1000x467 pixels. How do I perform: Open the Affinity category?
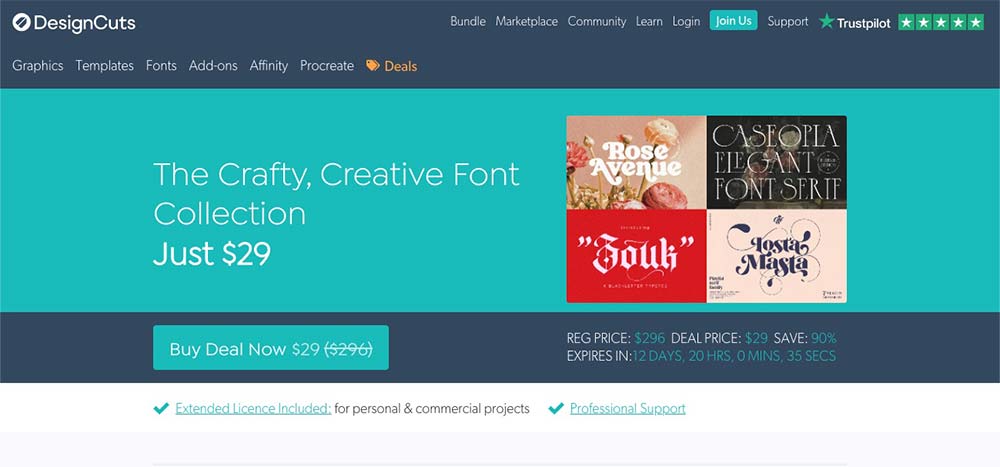[x=268, y=66]
